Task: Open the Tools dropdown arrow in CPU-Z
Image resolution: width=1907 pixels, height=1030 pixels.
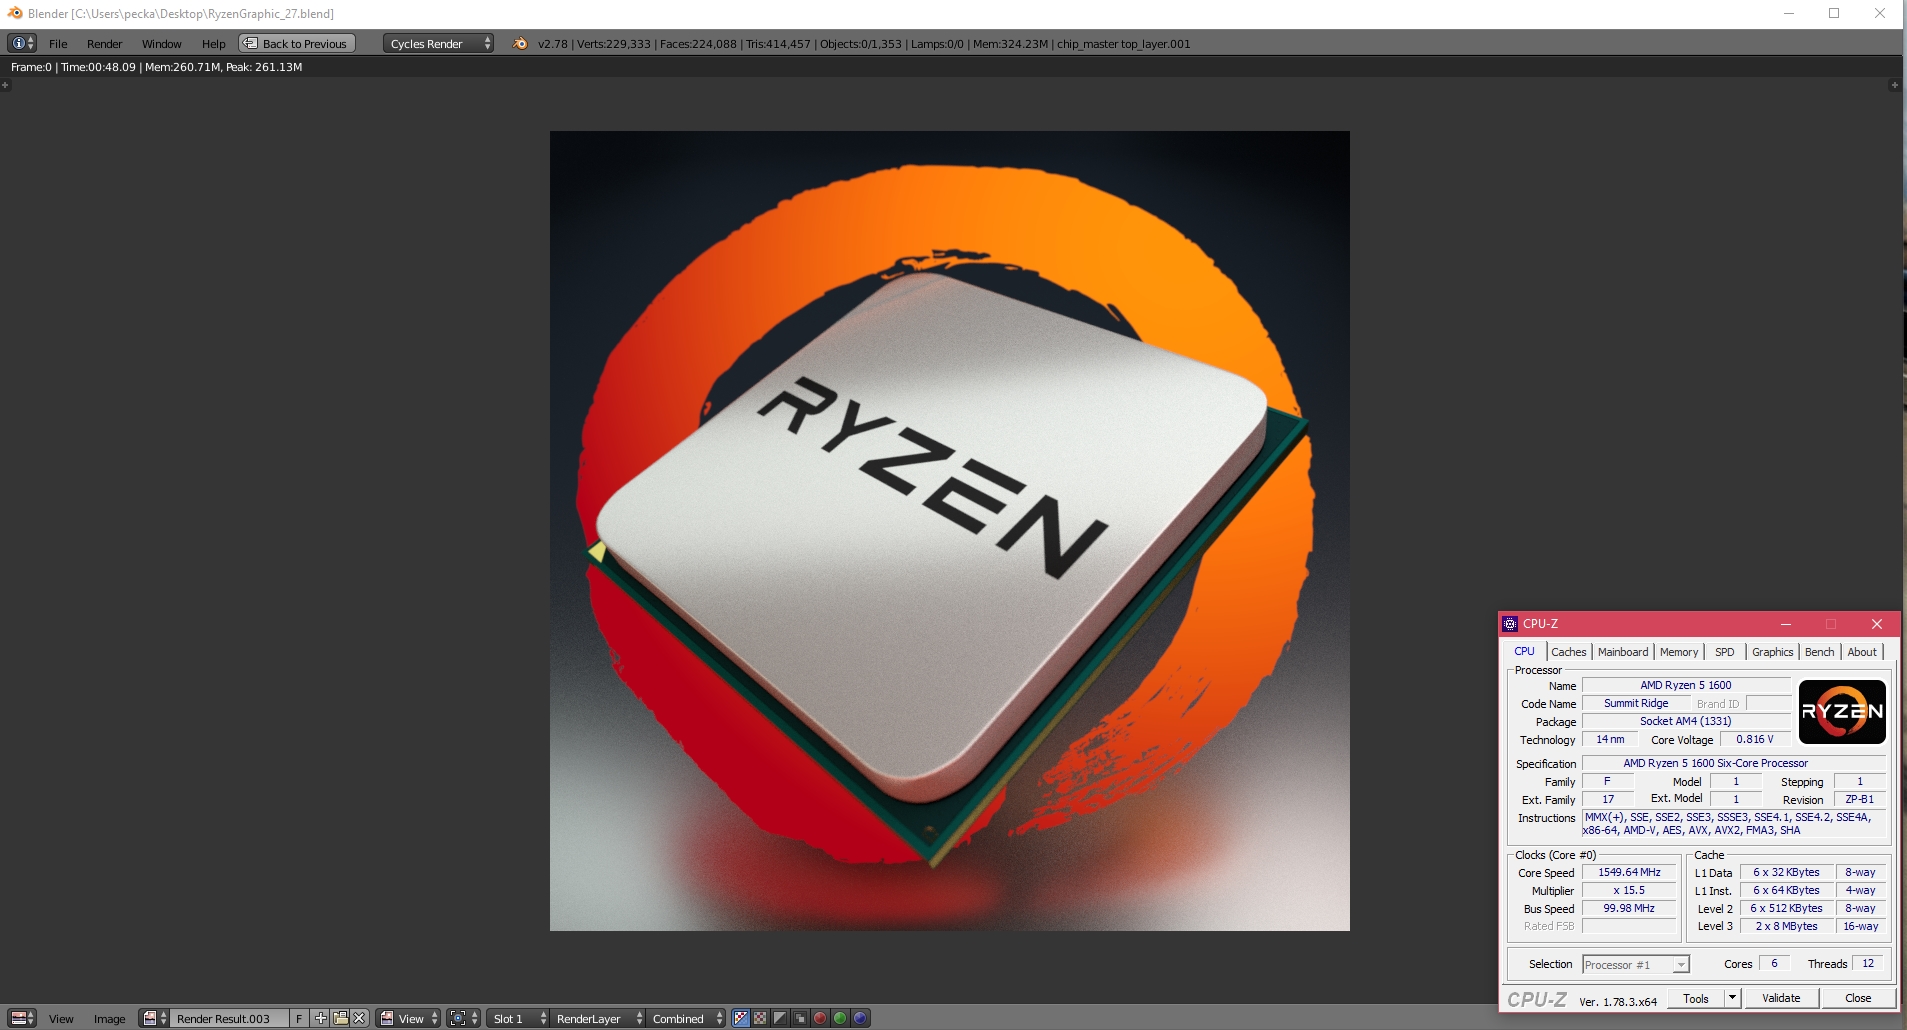Action: pyautogui.click(x=1733, y=998)
